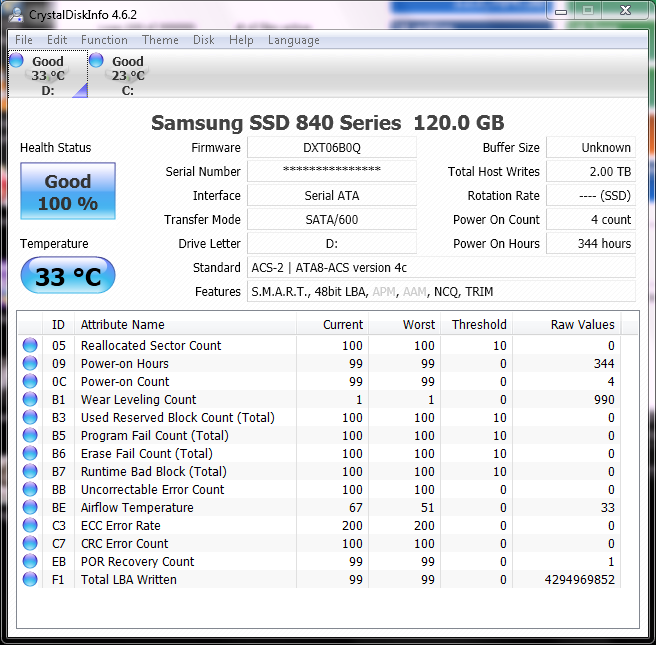
Task: Click the Features field with S.M.A.R.T.
Action: click(441, 291)
